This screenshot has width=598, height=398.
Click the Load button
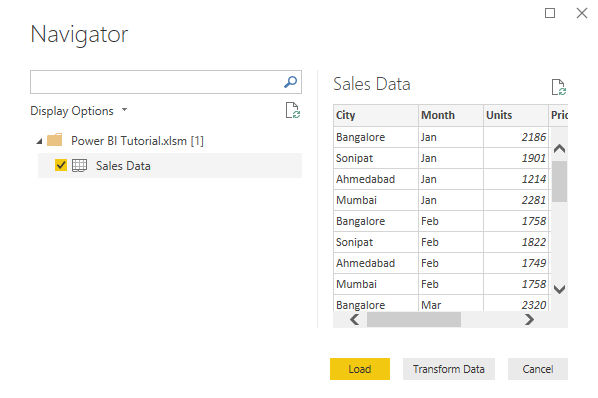point(360,369)
